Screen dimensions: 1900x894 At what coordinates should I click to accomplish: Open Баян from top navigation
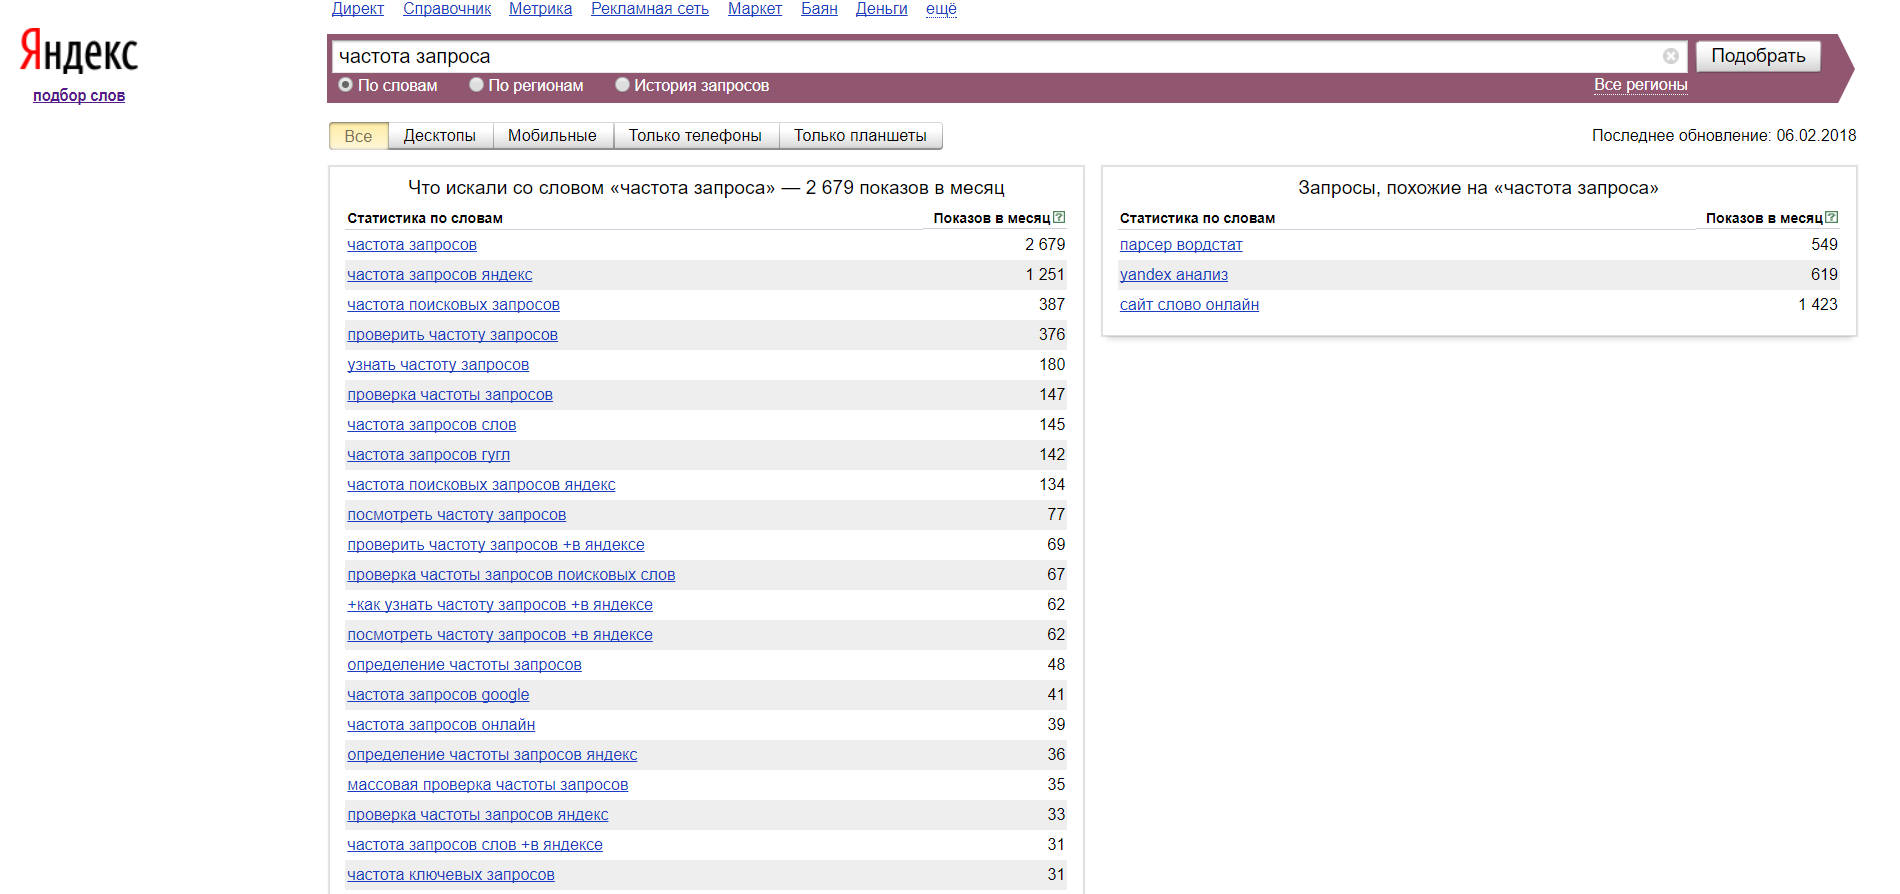click(819, 9)
